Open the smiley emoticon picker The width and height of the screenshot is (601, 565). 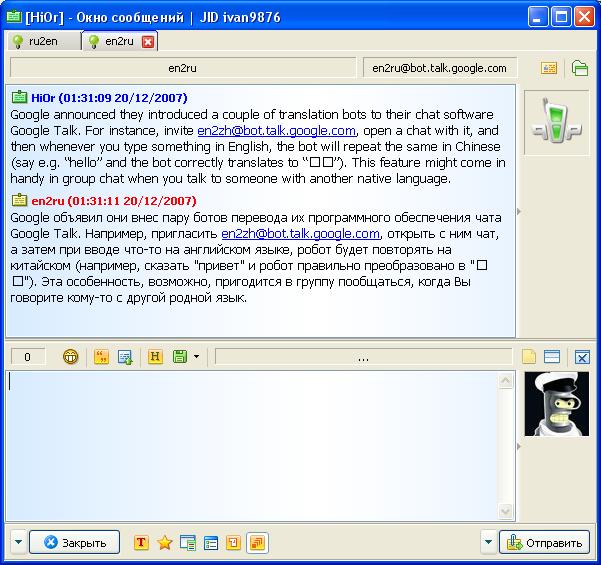click(x=71, y=356)
